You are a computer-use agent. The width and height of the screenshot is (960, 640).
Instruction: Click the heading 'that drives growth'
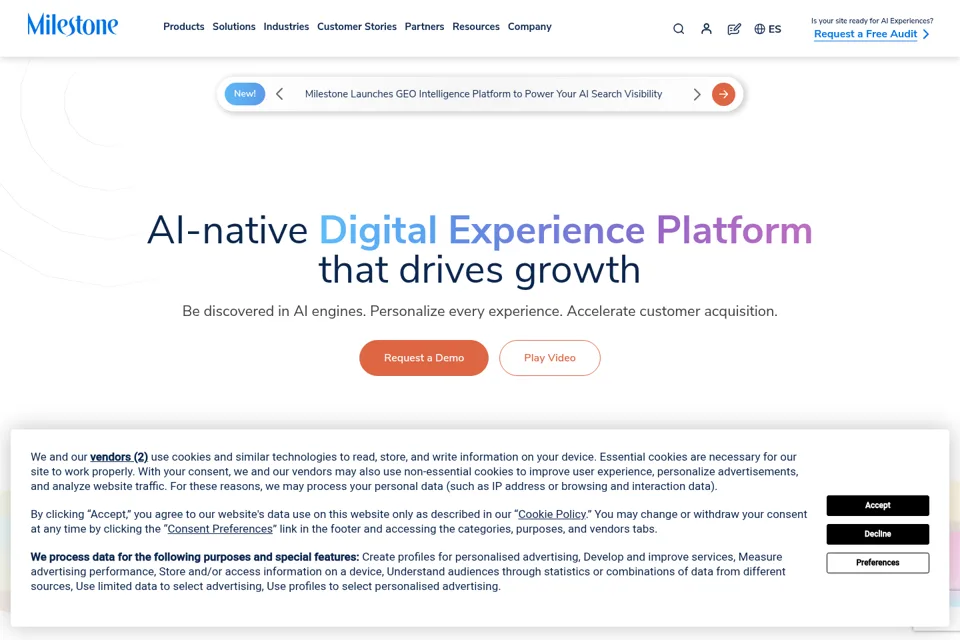(x=479, y=269)
